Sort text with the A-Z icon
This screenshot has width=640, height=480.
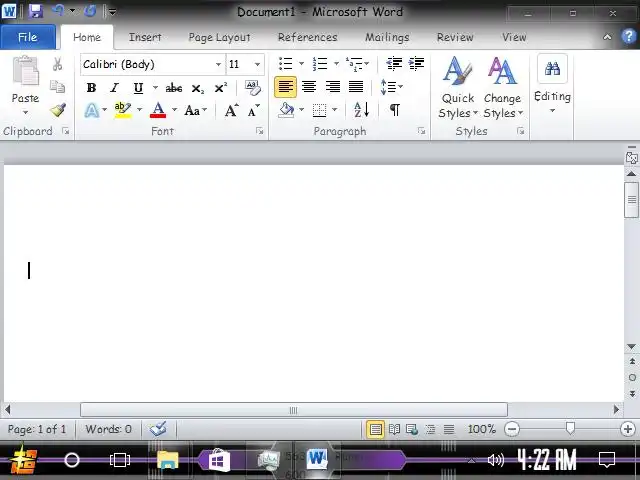[x=362, y=110]
